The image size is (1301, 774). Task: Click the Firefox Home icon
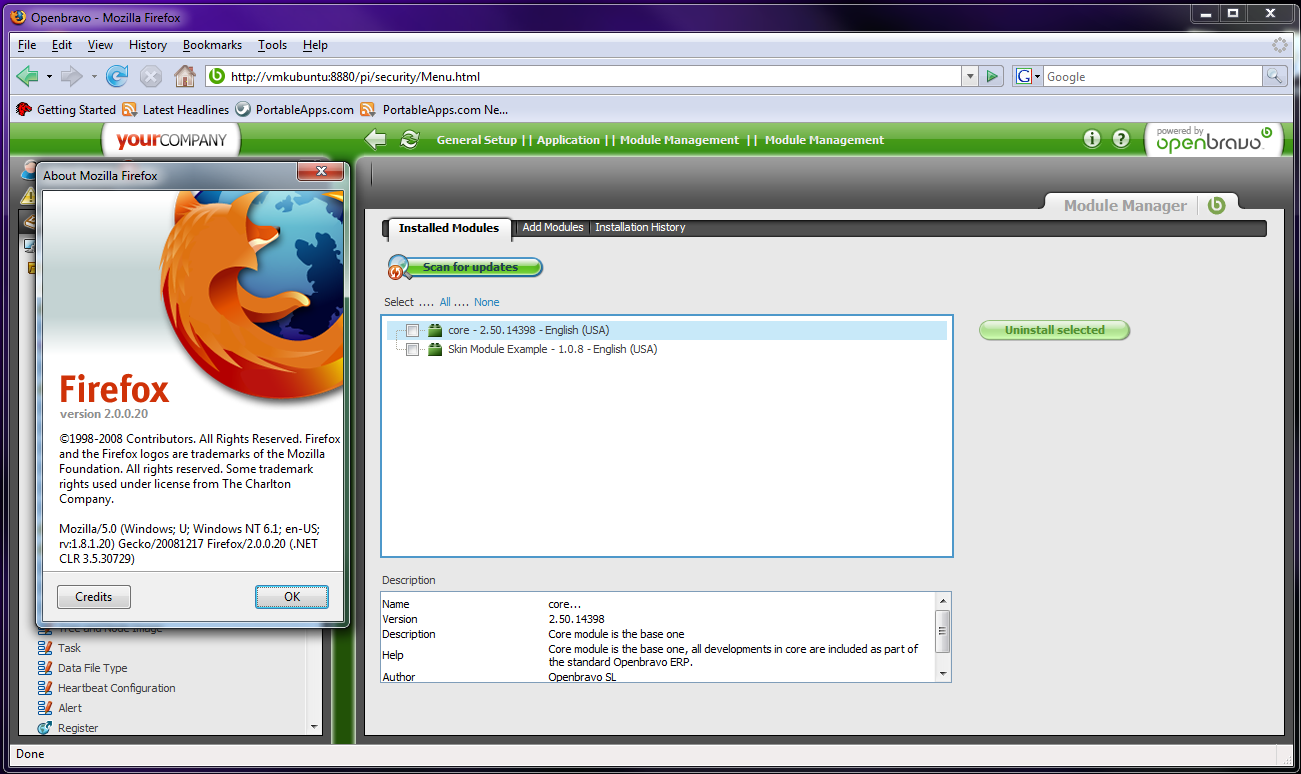tap(184, 76)
